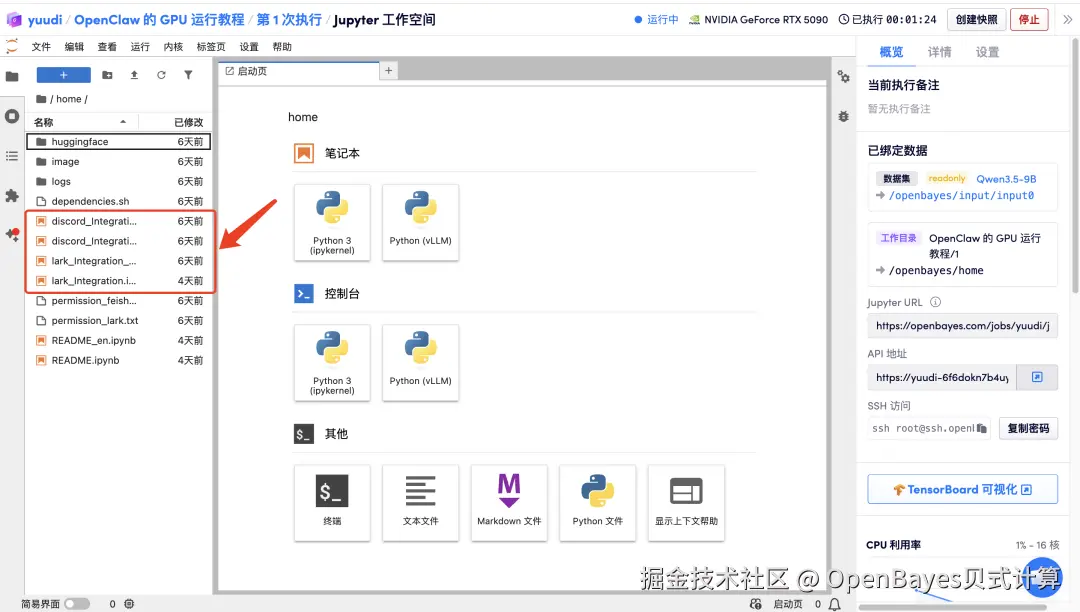
Task: Click the Jupyter URL info icon
Action: click(x=935, y=302)
